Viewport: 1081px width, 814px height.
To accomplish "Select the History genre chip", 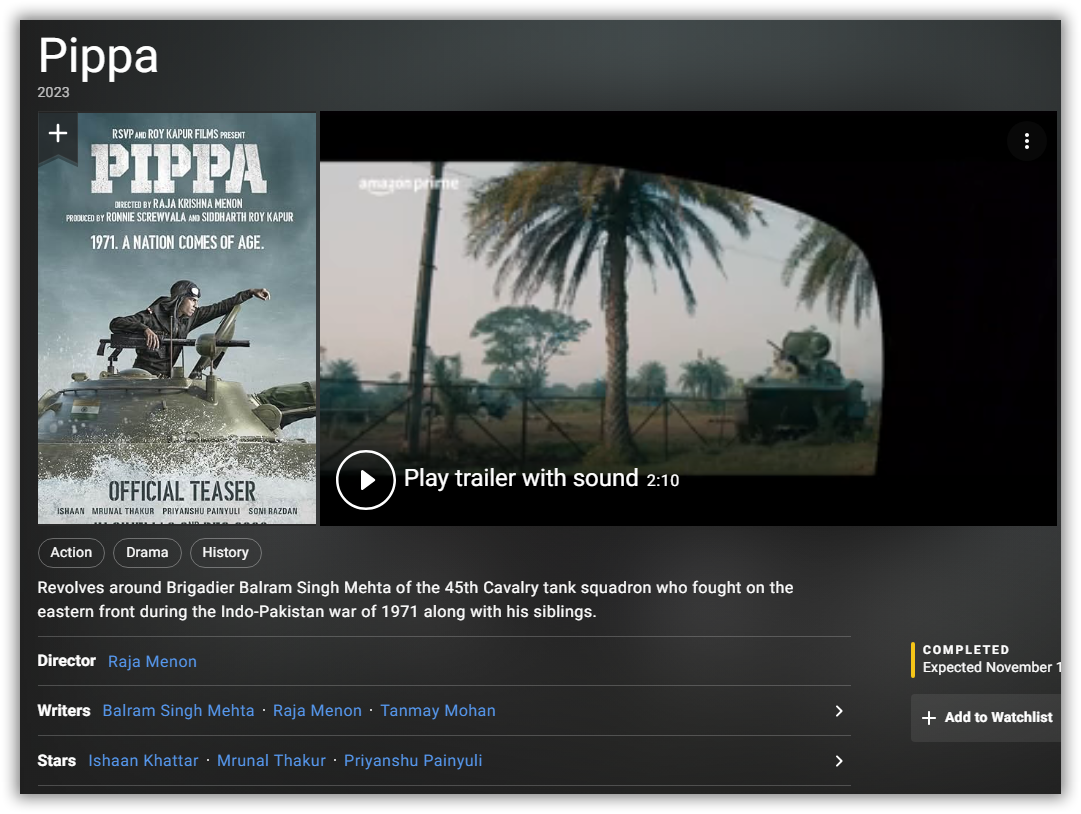I will 225,552.
